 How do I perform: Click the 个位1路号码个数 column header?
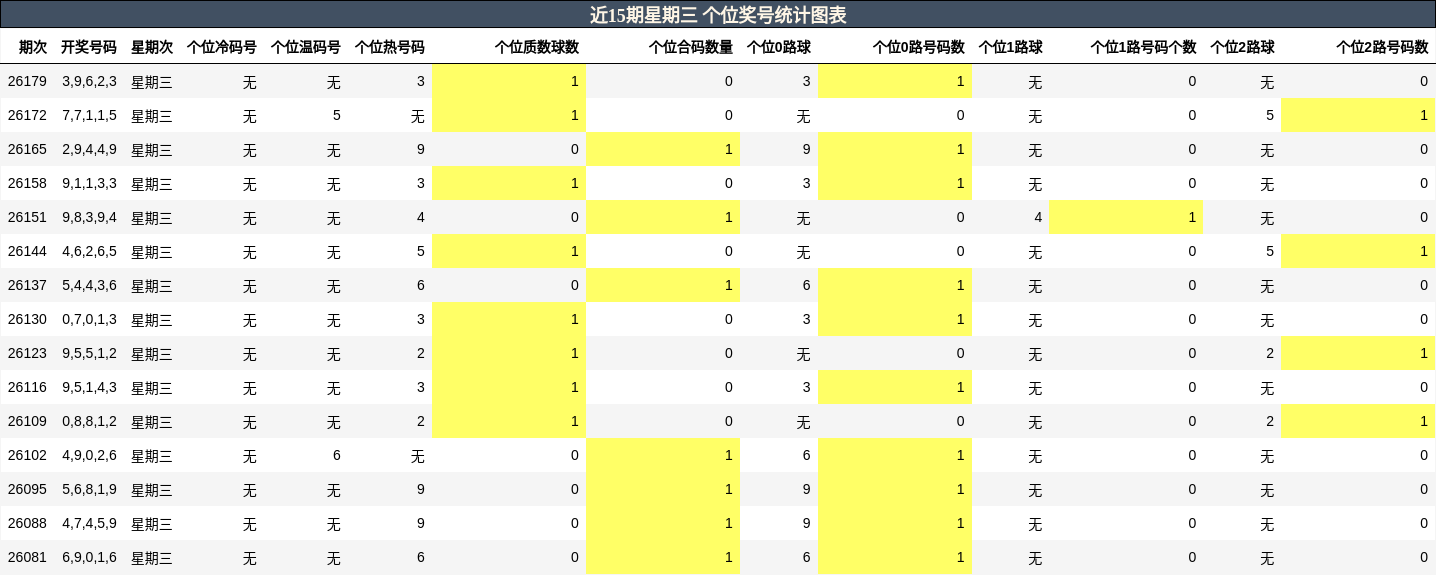[x=1143, y=47]
